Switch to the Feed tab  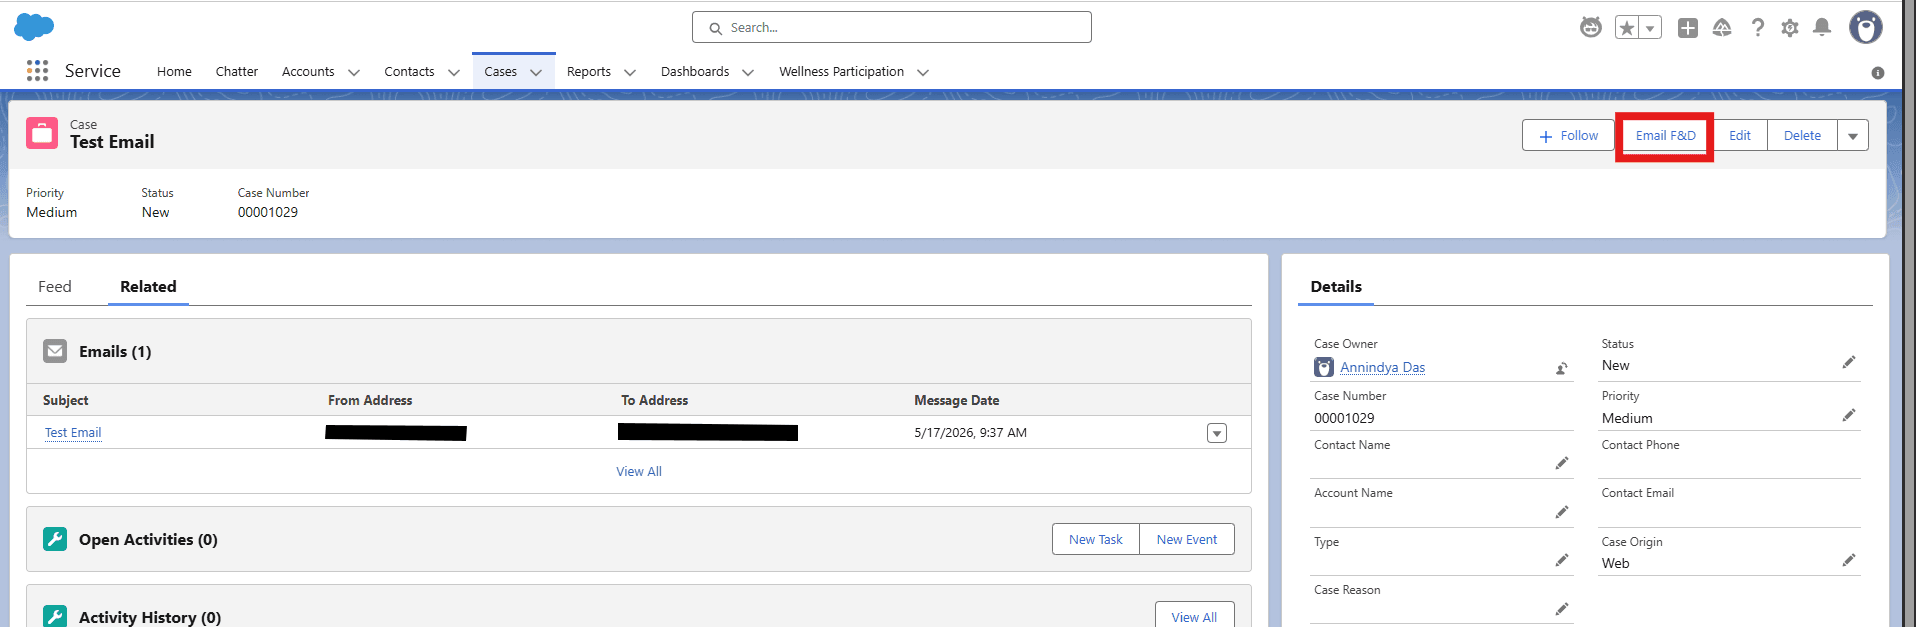pos(55,286)
